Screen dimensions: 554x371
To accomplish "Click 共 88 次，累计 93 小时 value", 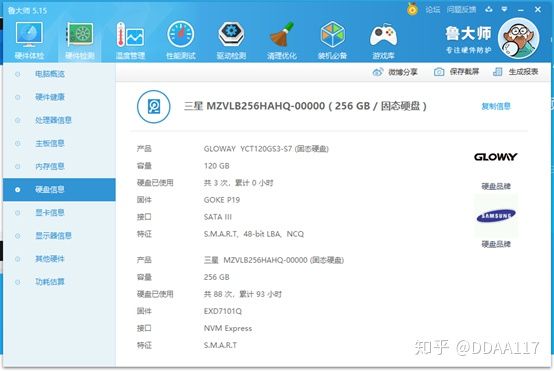I will pos(243,294).
